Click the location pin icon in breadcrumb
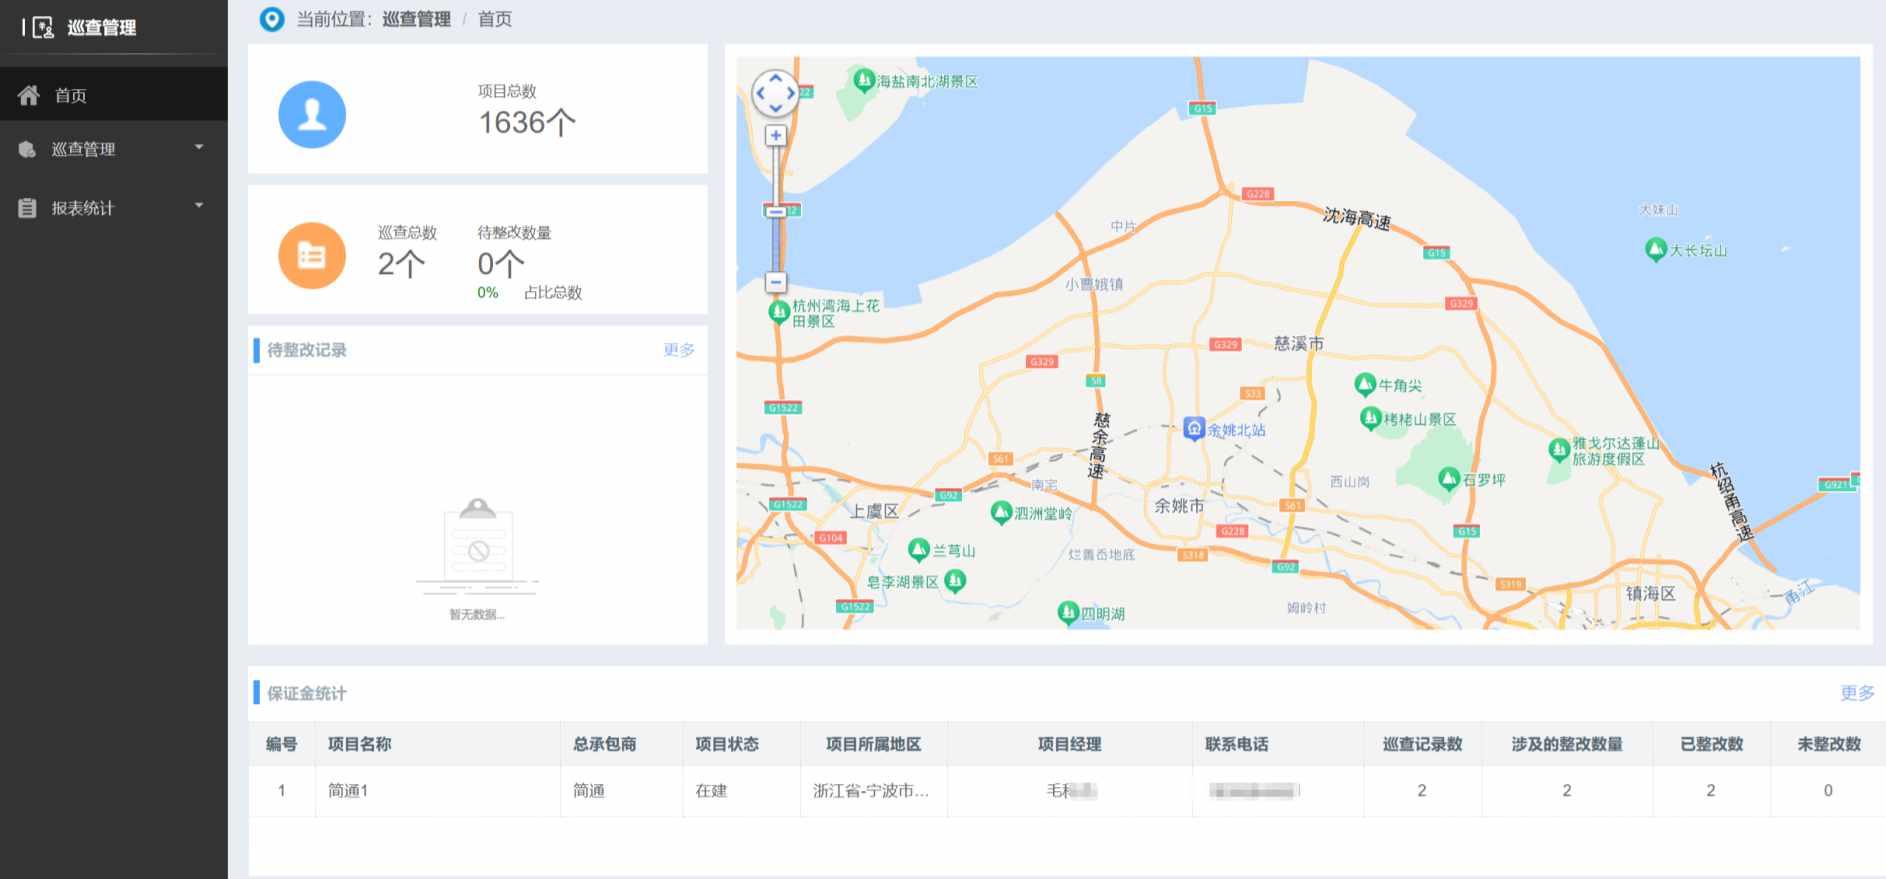Image resolution: width=1886 pixels, height=879 pixels. [x=272, y=19]
